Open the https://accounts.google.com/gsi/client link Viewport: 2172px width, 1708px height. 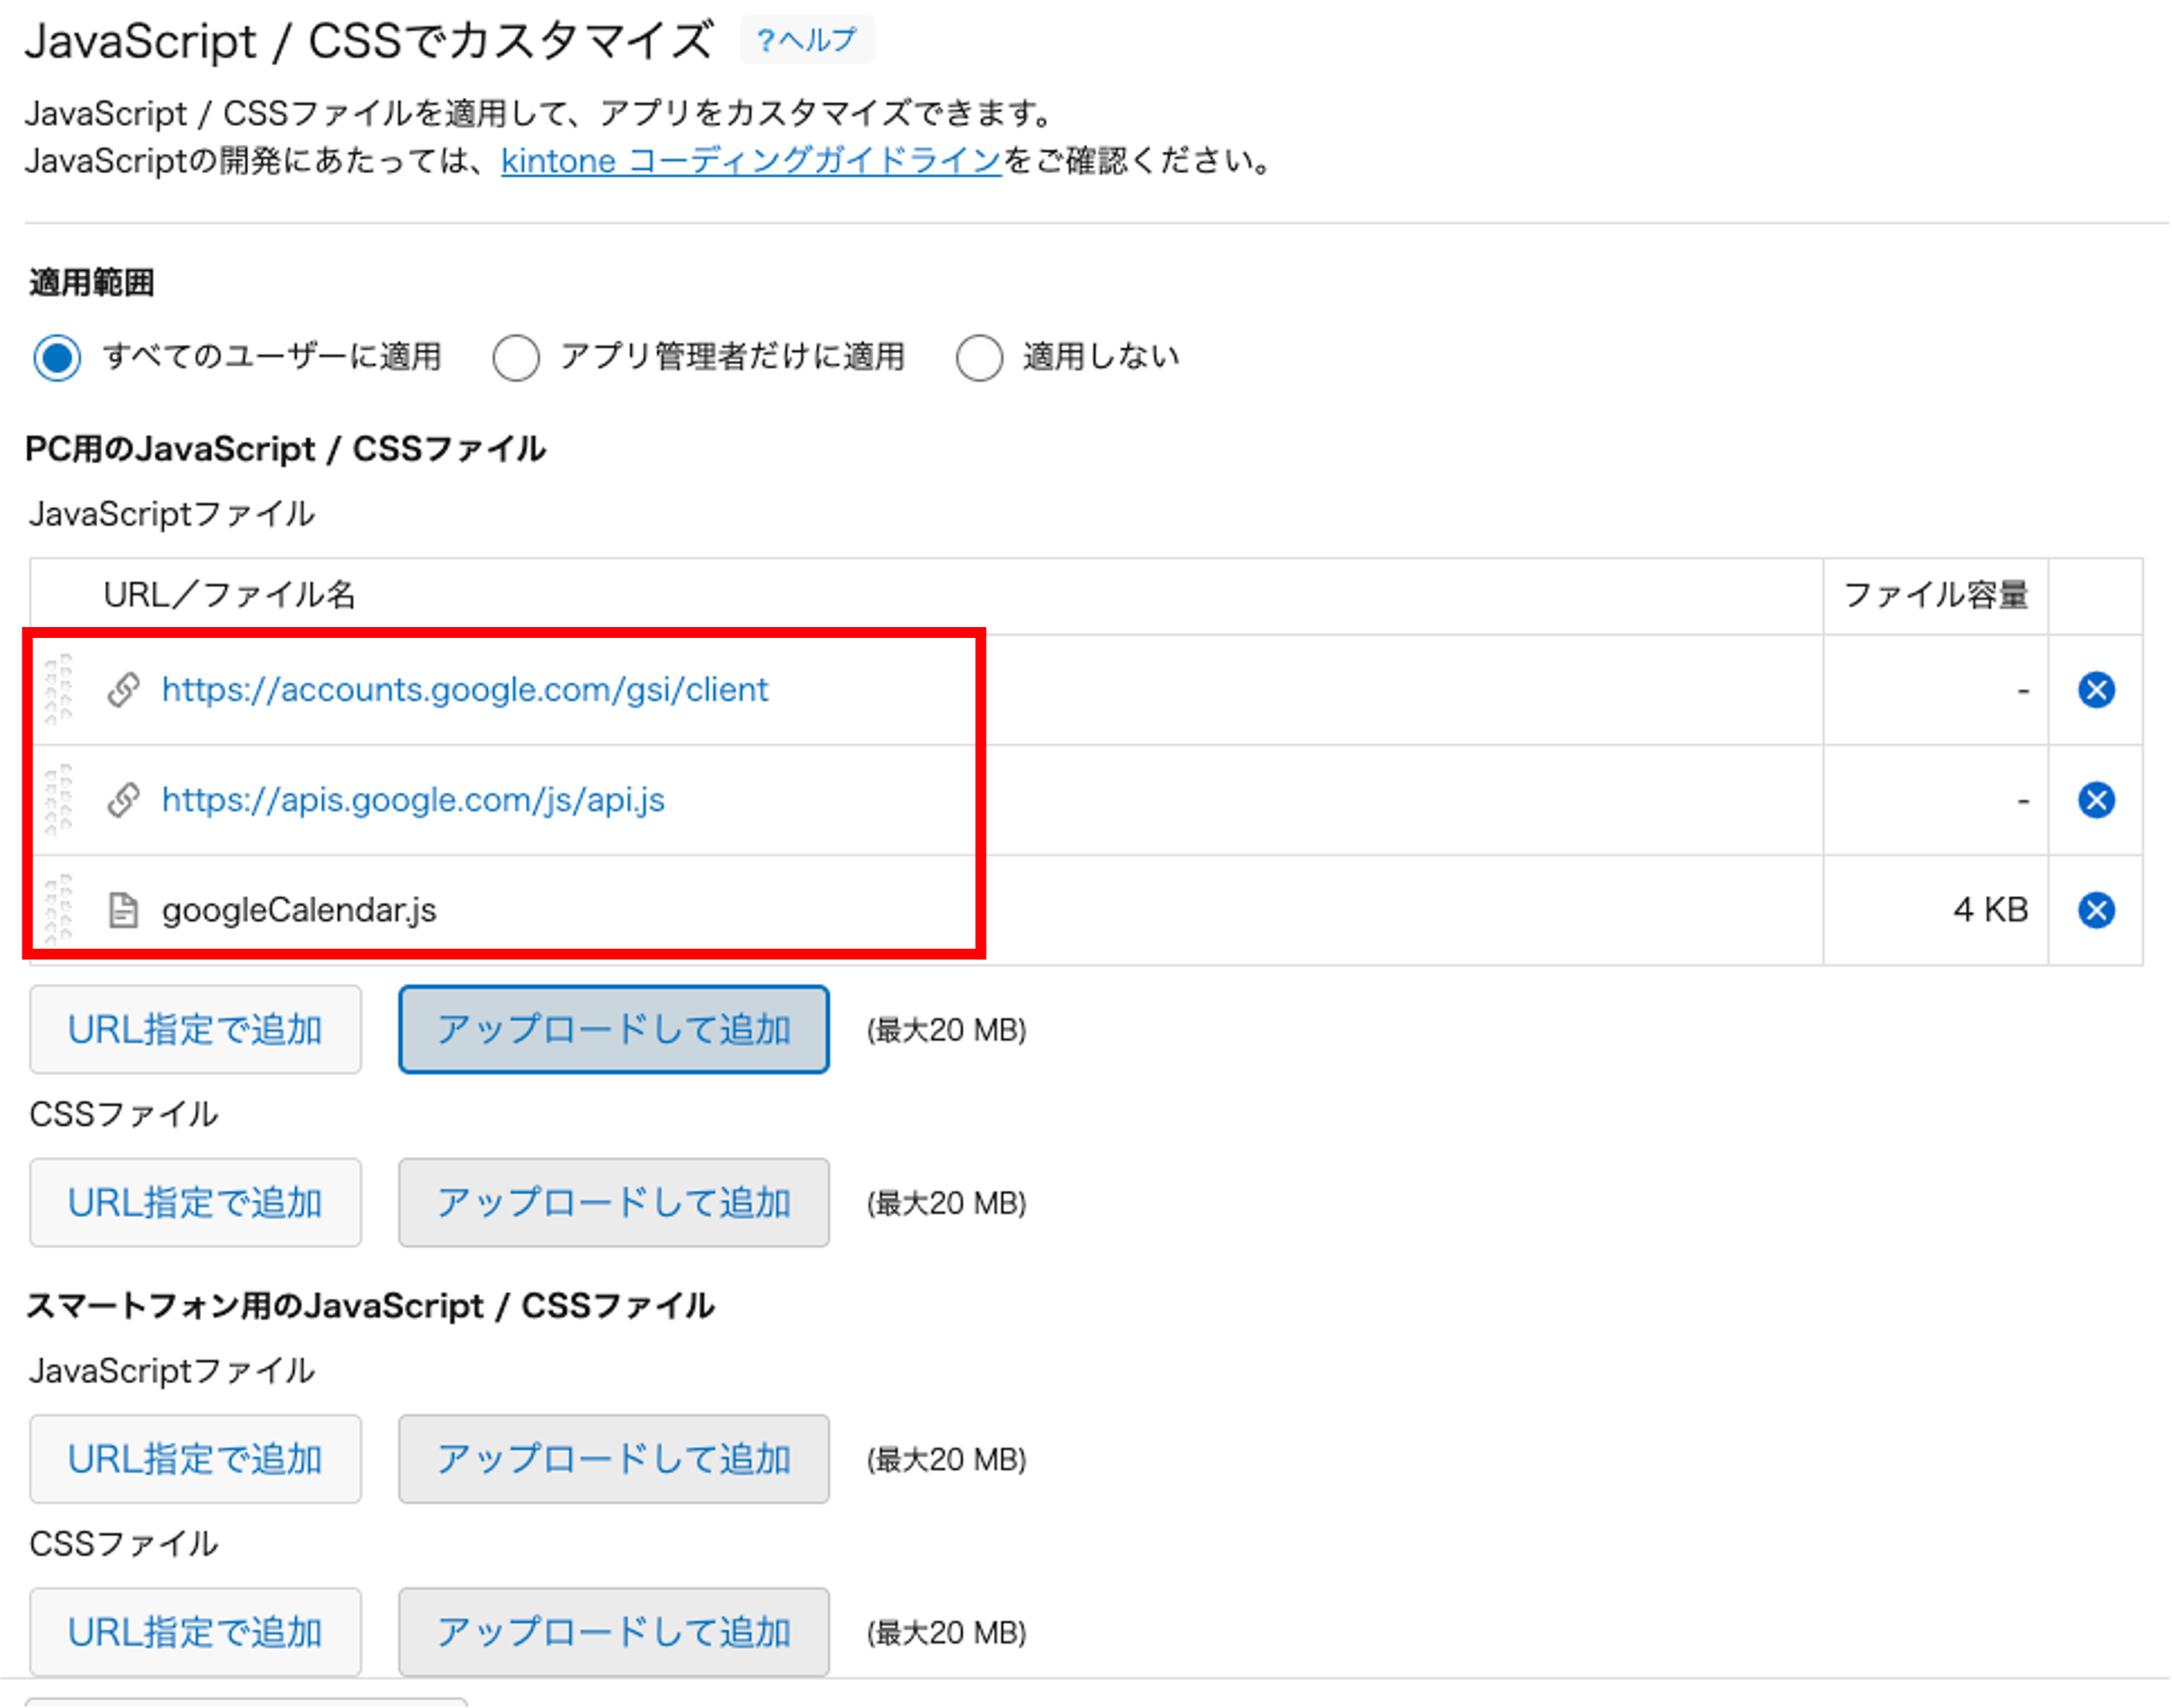[x=465, y=690]
